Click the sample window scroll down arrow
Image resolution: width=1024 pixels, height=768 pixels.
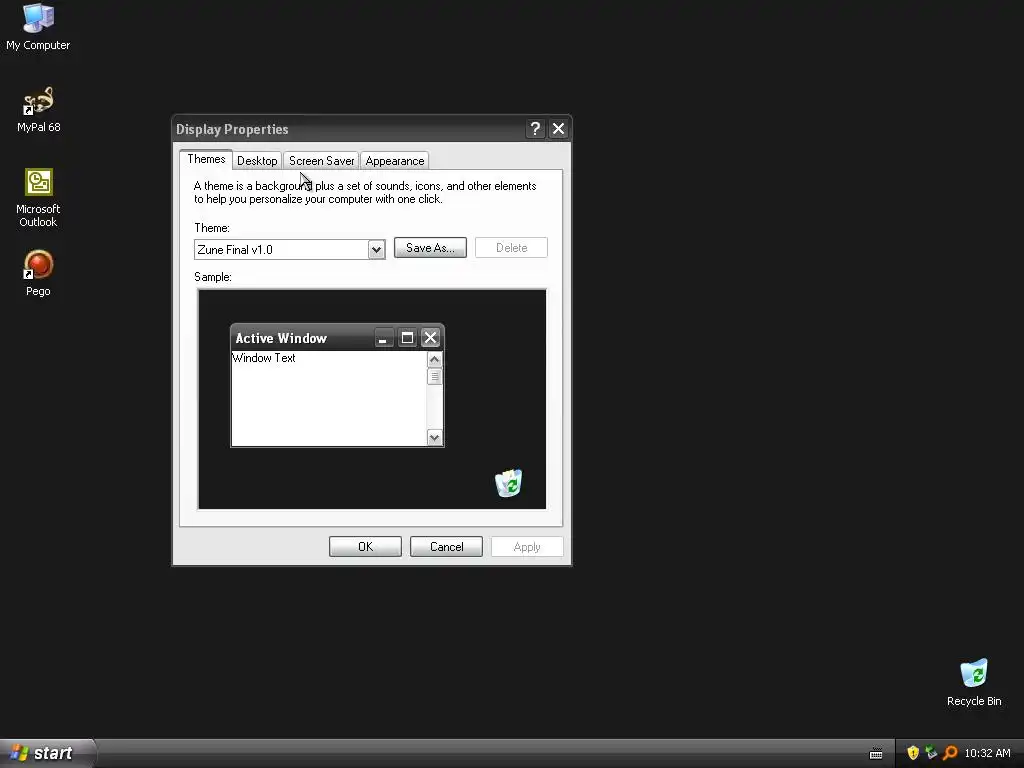click(434, 438)
